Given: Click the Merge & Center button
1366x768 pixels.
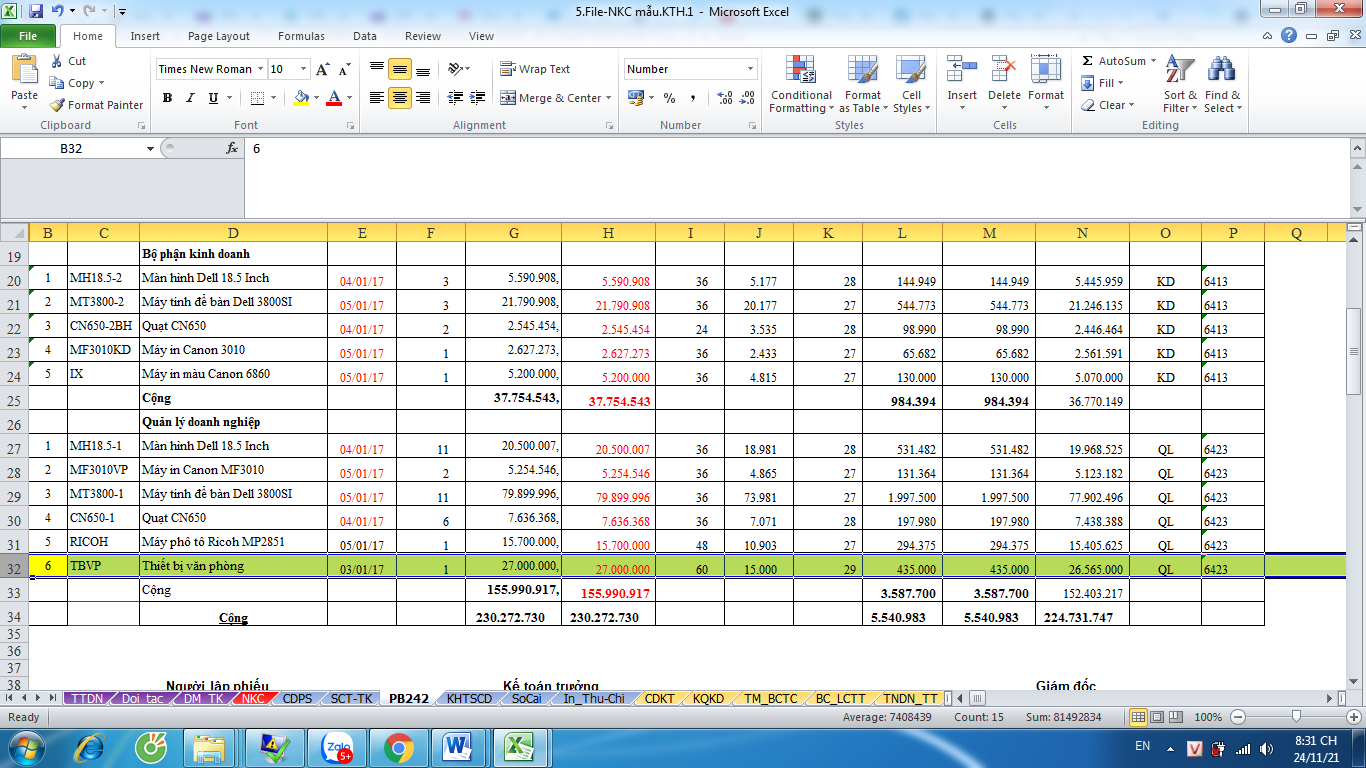Looking at the screenshot, I should pyautogui.click(x=550, y=98).
